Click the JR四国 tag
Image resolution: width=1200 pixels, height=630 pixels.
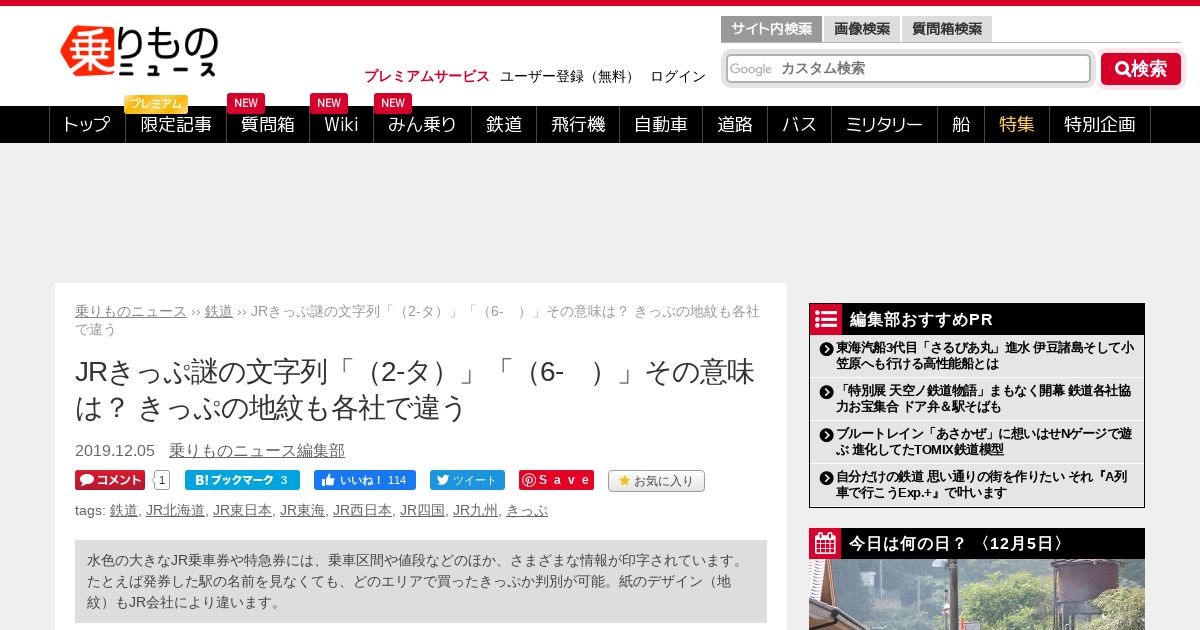point(422,510)
